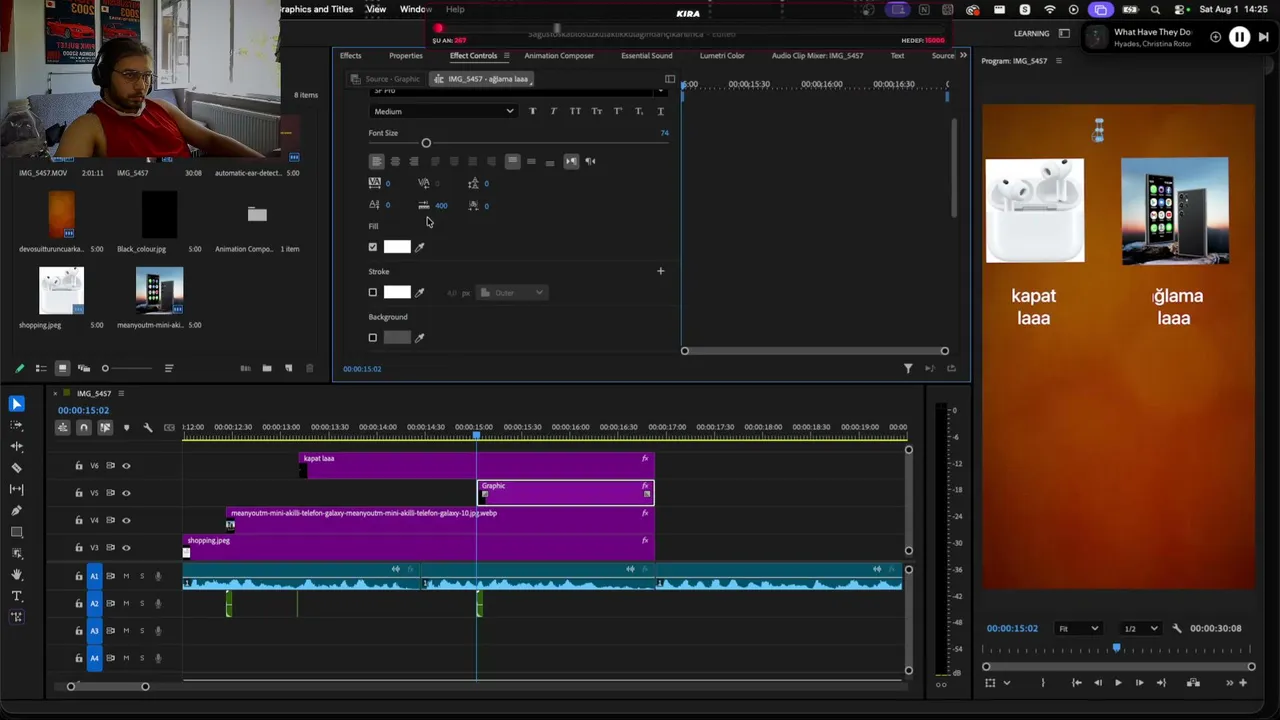The height and width of the screenshot is (720, 1280).
Task: Apply faux bold text style
Action: 532,111
